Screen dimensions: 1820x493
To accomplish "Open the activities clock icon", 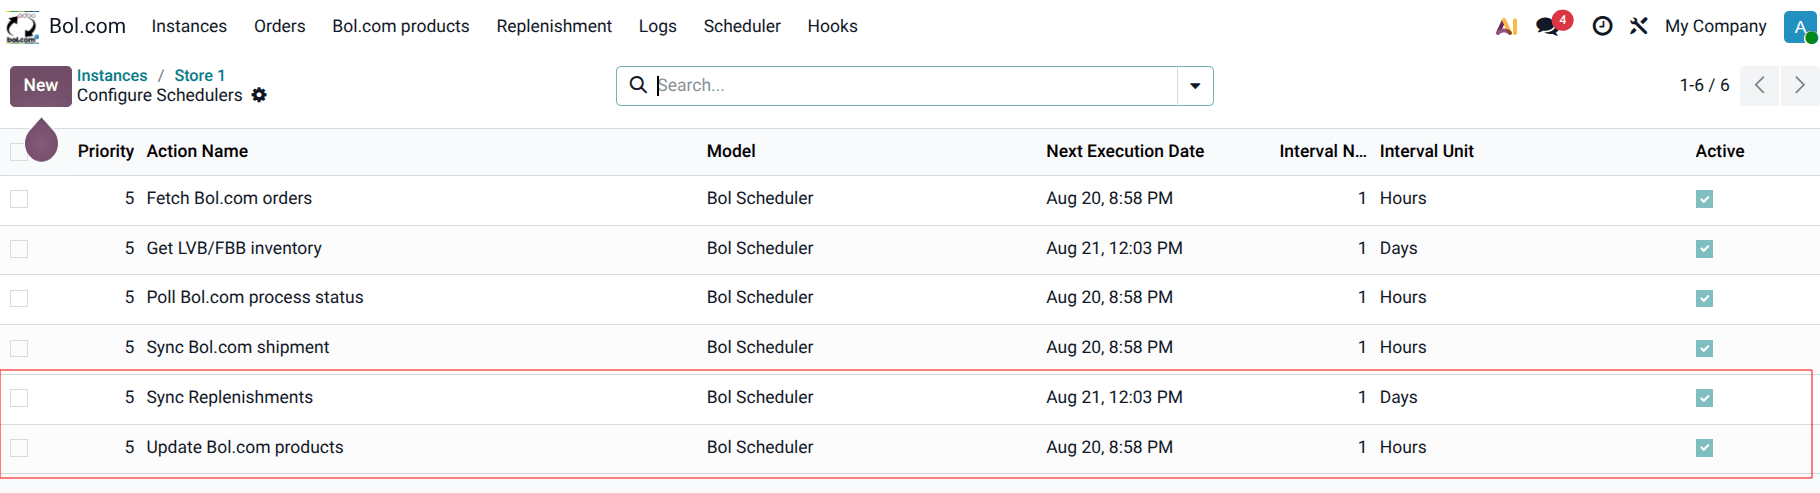I will click(x=1602, y=26).
